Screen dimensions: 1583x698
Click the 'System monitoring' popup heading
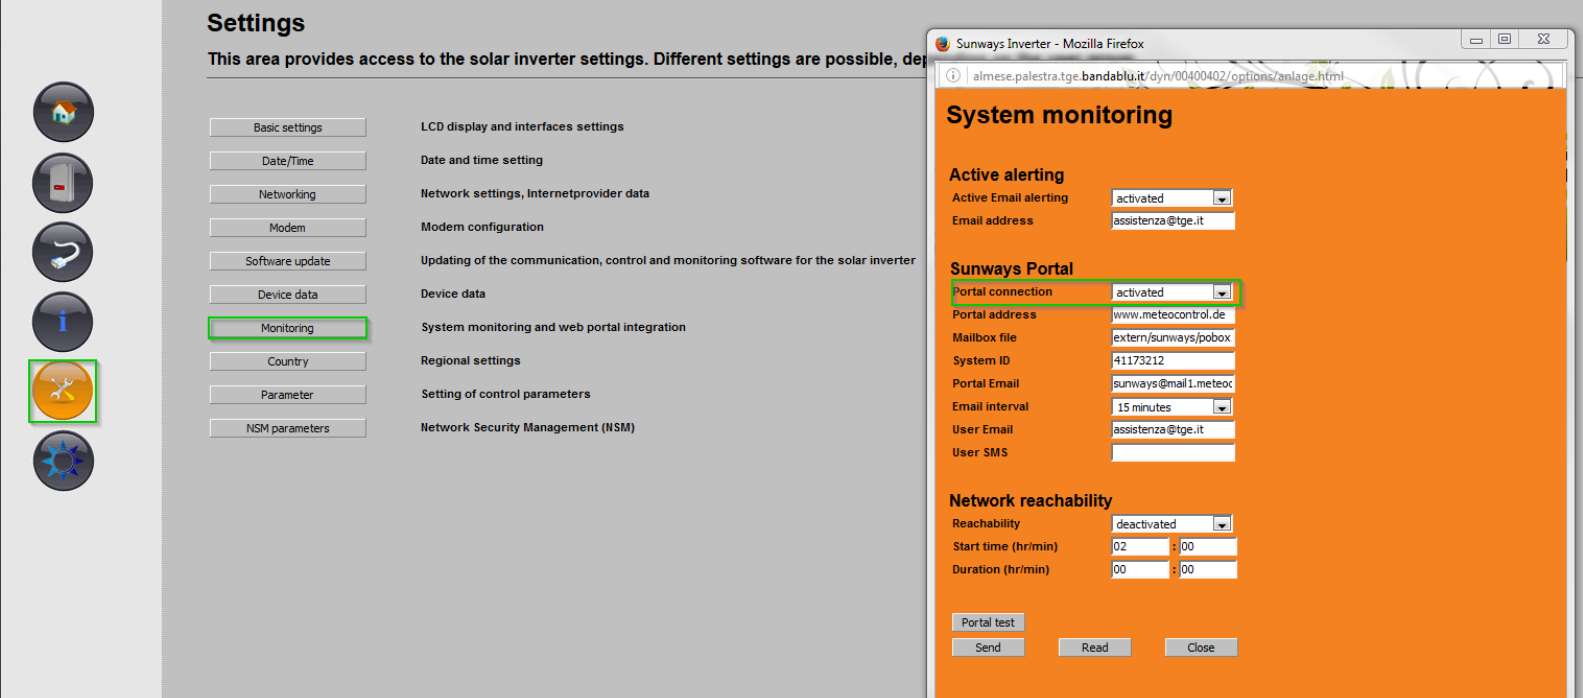(1059, 116)
